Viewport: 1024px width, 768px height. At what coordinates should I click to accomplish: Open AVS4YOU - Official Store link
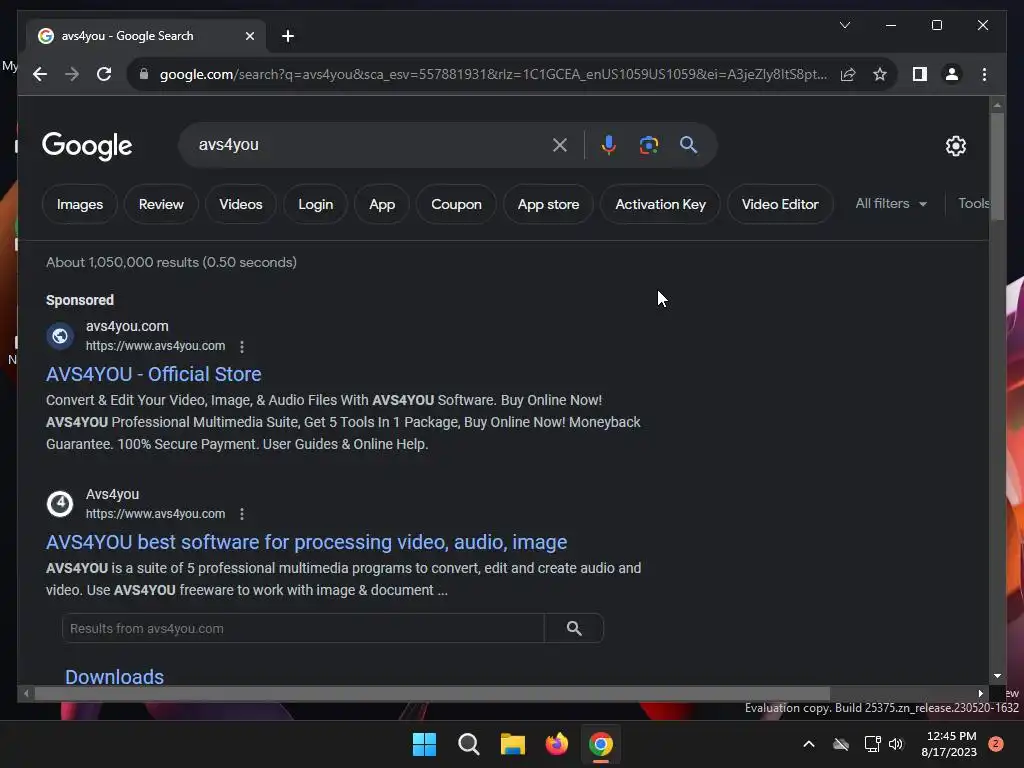click(153, 374)
